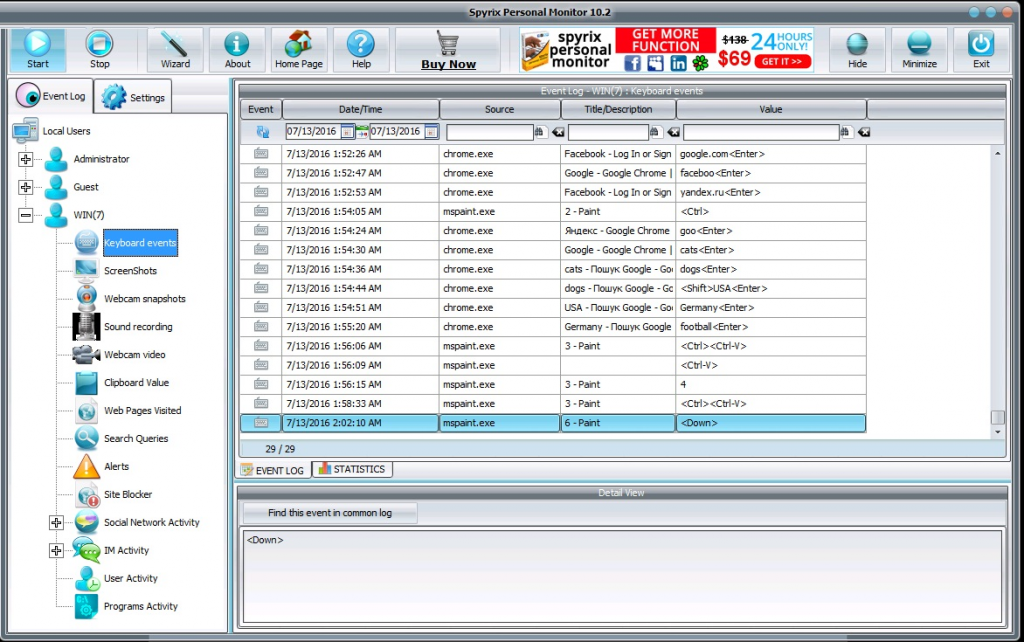Select the Clipboard Value entry

pyautogui.click(x=136, y=383)
